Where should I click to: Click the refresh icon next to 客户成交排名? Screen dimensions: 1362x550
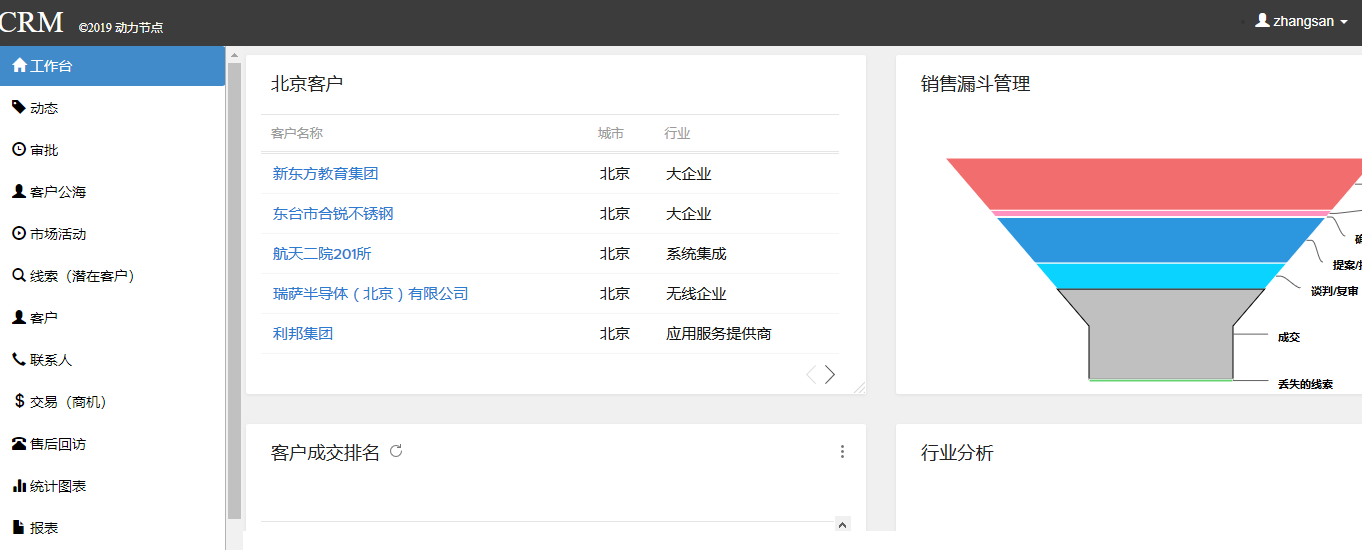pos(396,451)
